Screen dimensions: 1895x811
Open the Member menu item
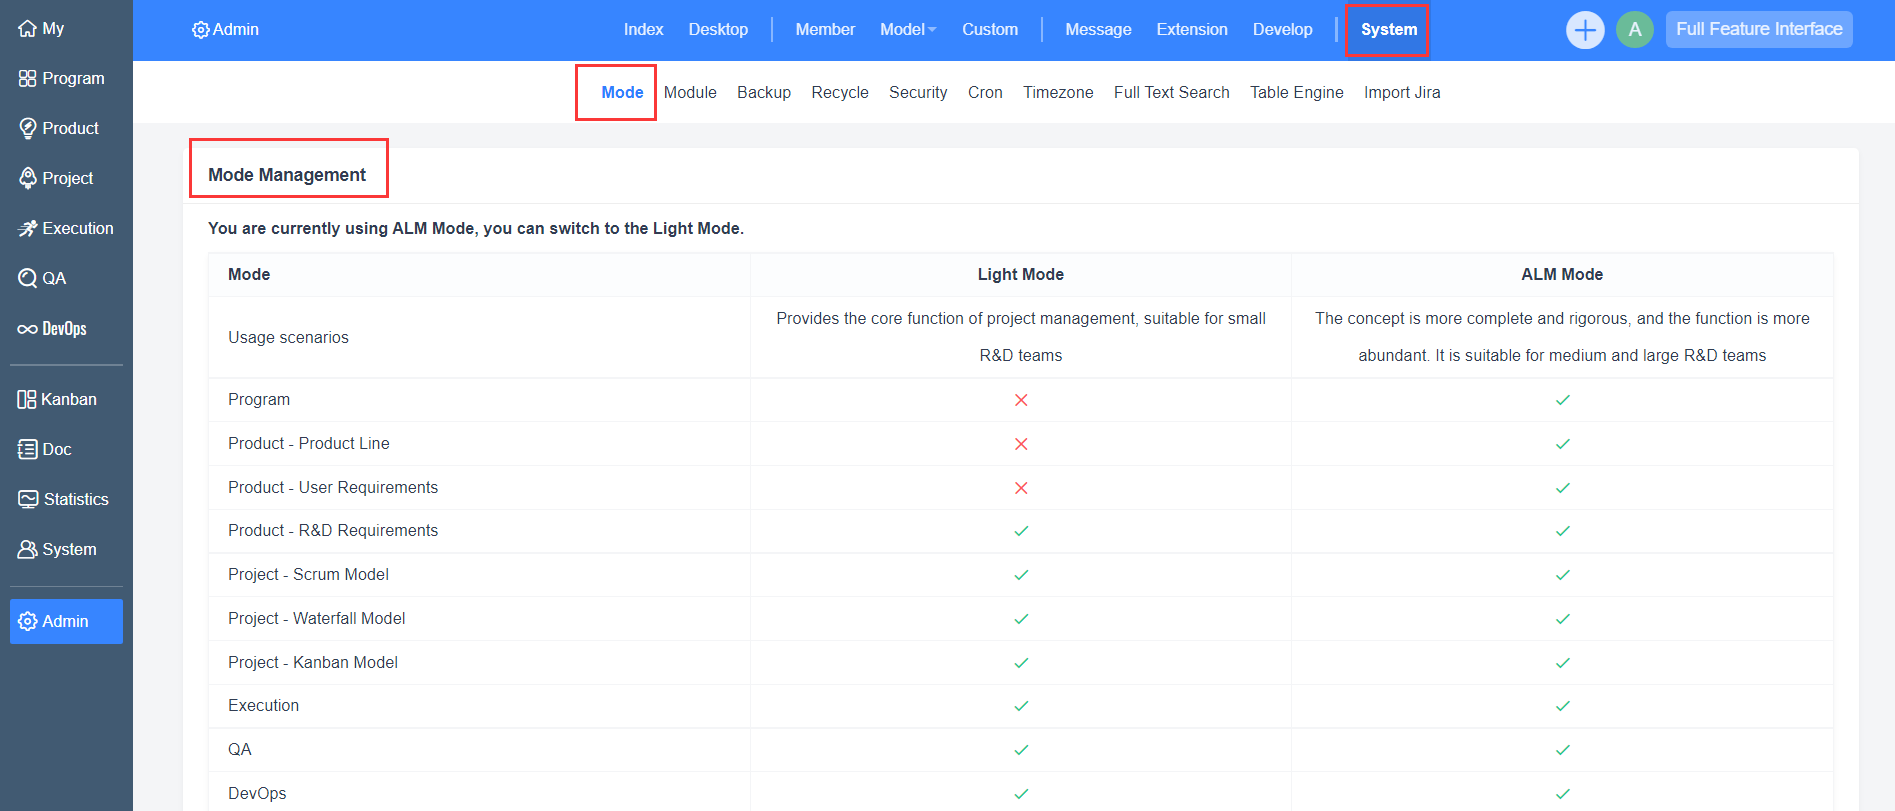tap(824, 30)
